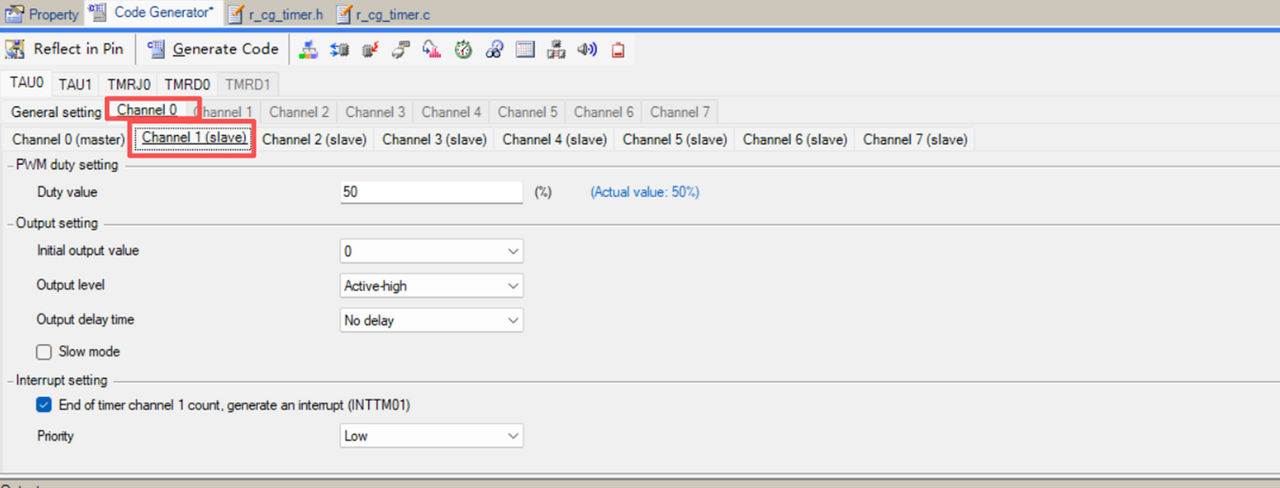Image resolution: width=1280 pixels, height=488 pixels.
Task: Expand the Initial output value dropdown
Action: point(432,251)
